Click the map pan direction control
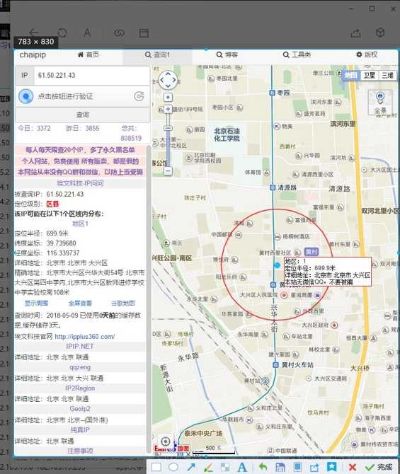Viewport: 400px width, 474px height. pos(168,80)
